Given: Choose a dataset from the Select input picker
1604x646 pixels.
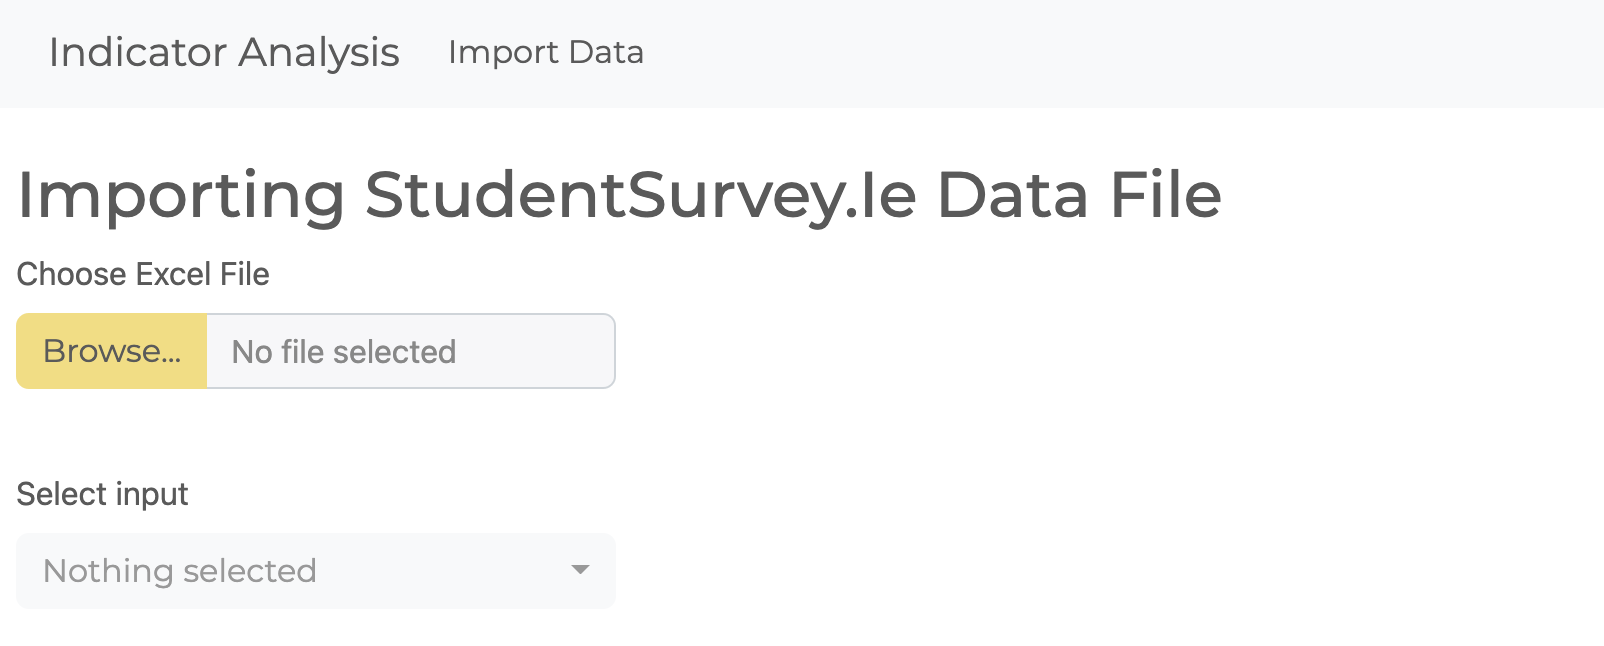Looking at the screenshot, I should tap(315, 571).
